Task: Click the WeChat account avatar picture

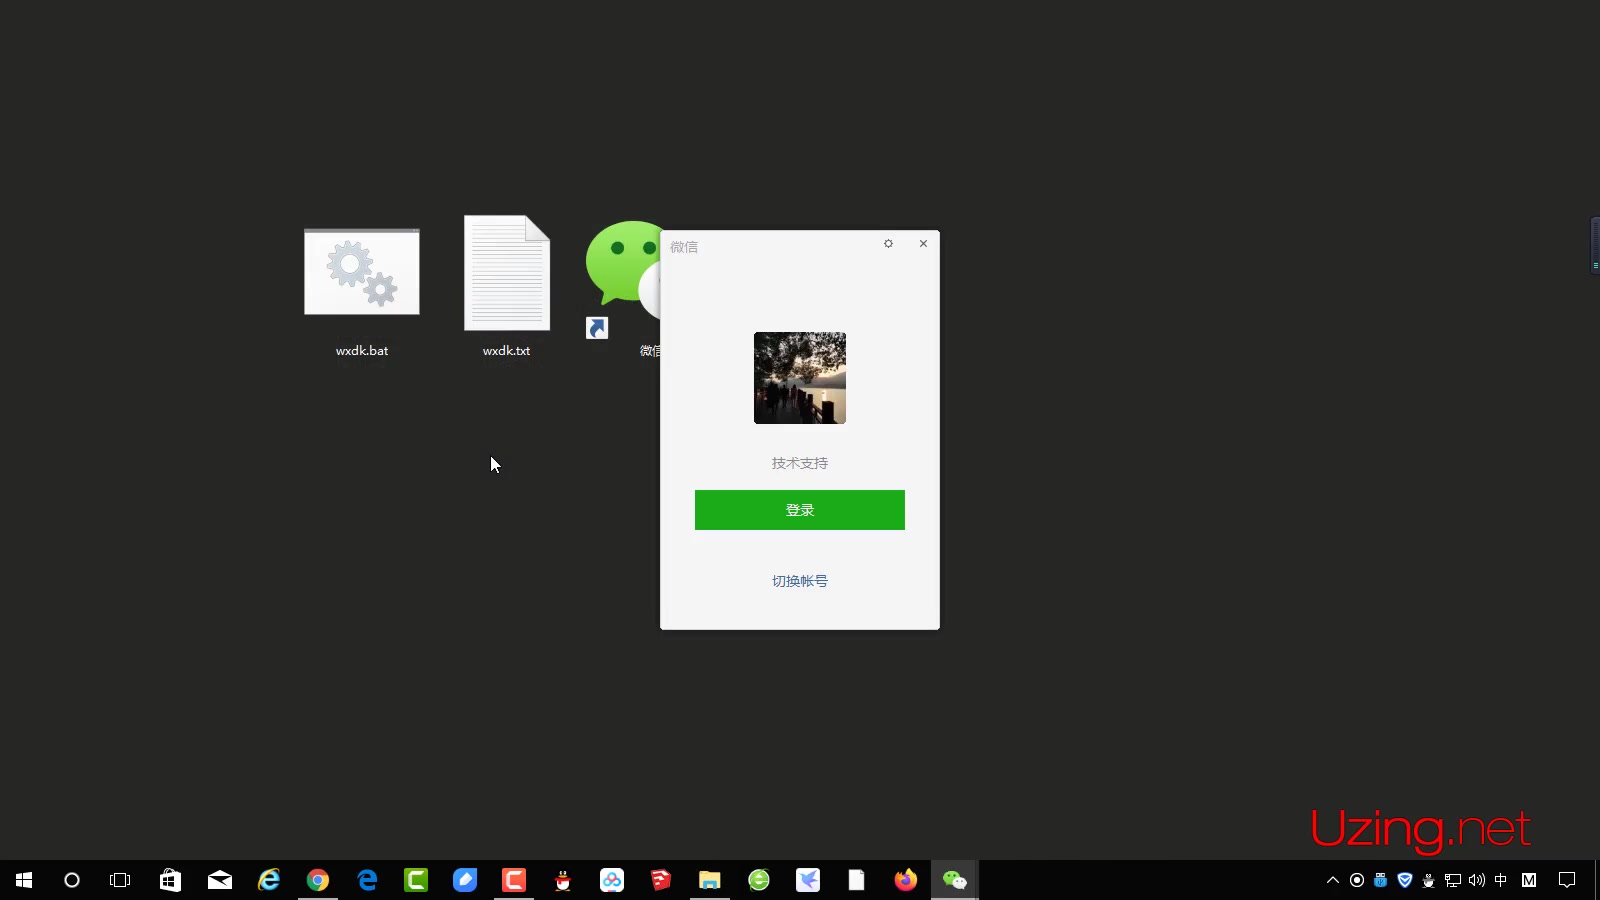Action: click(800, 378)
